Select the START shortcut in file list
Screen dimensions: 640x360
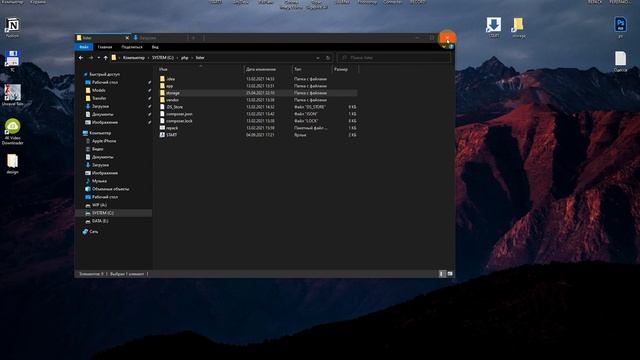tap(169, 135)
